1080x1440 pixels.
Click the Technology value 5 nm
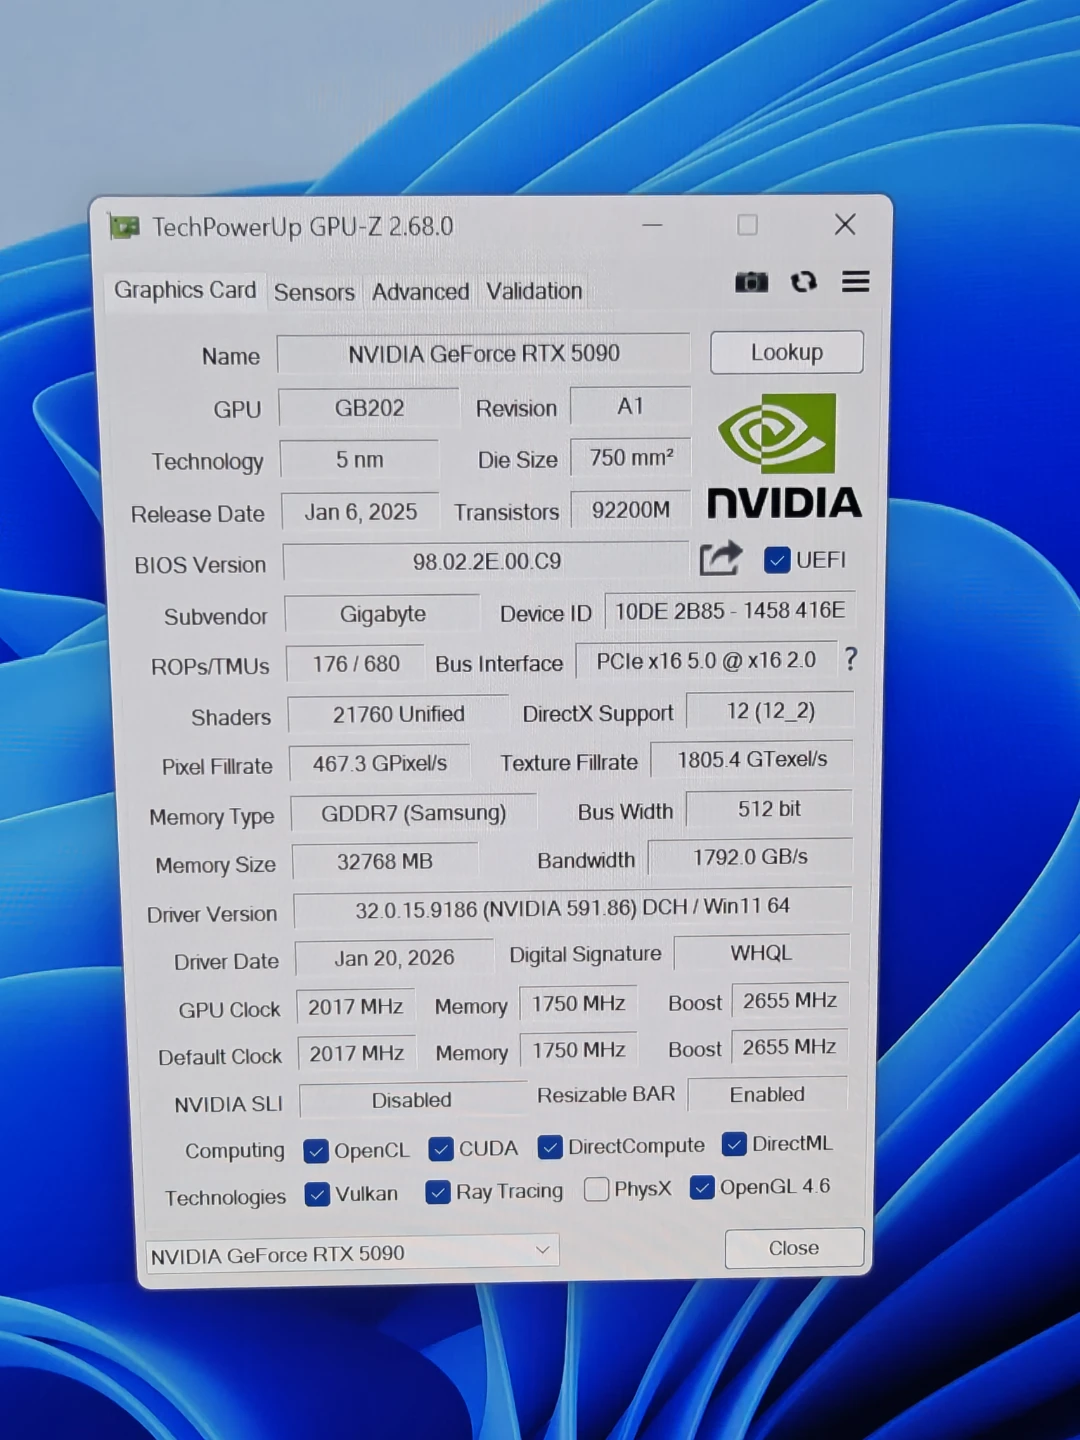coord(360,460)
